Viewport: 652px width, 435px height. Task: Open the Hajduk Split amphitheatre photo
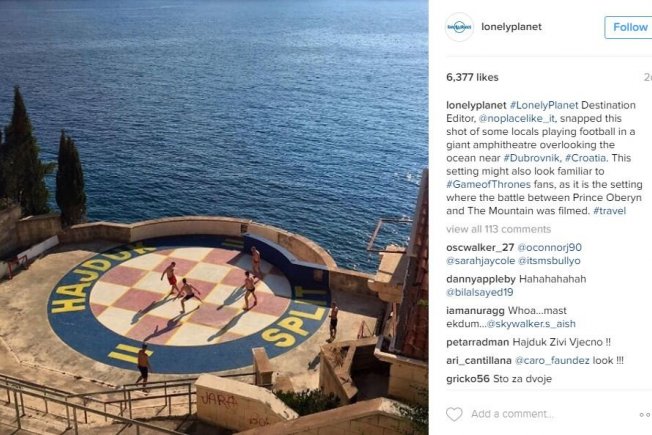click(214, 218)
